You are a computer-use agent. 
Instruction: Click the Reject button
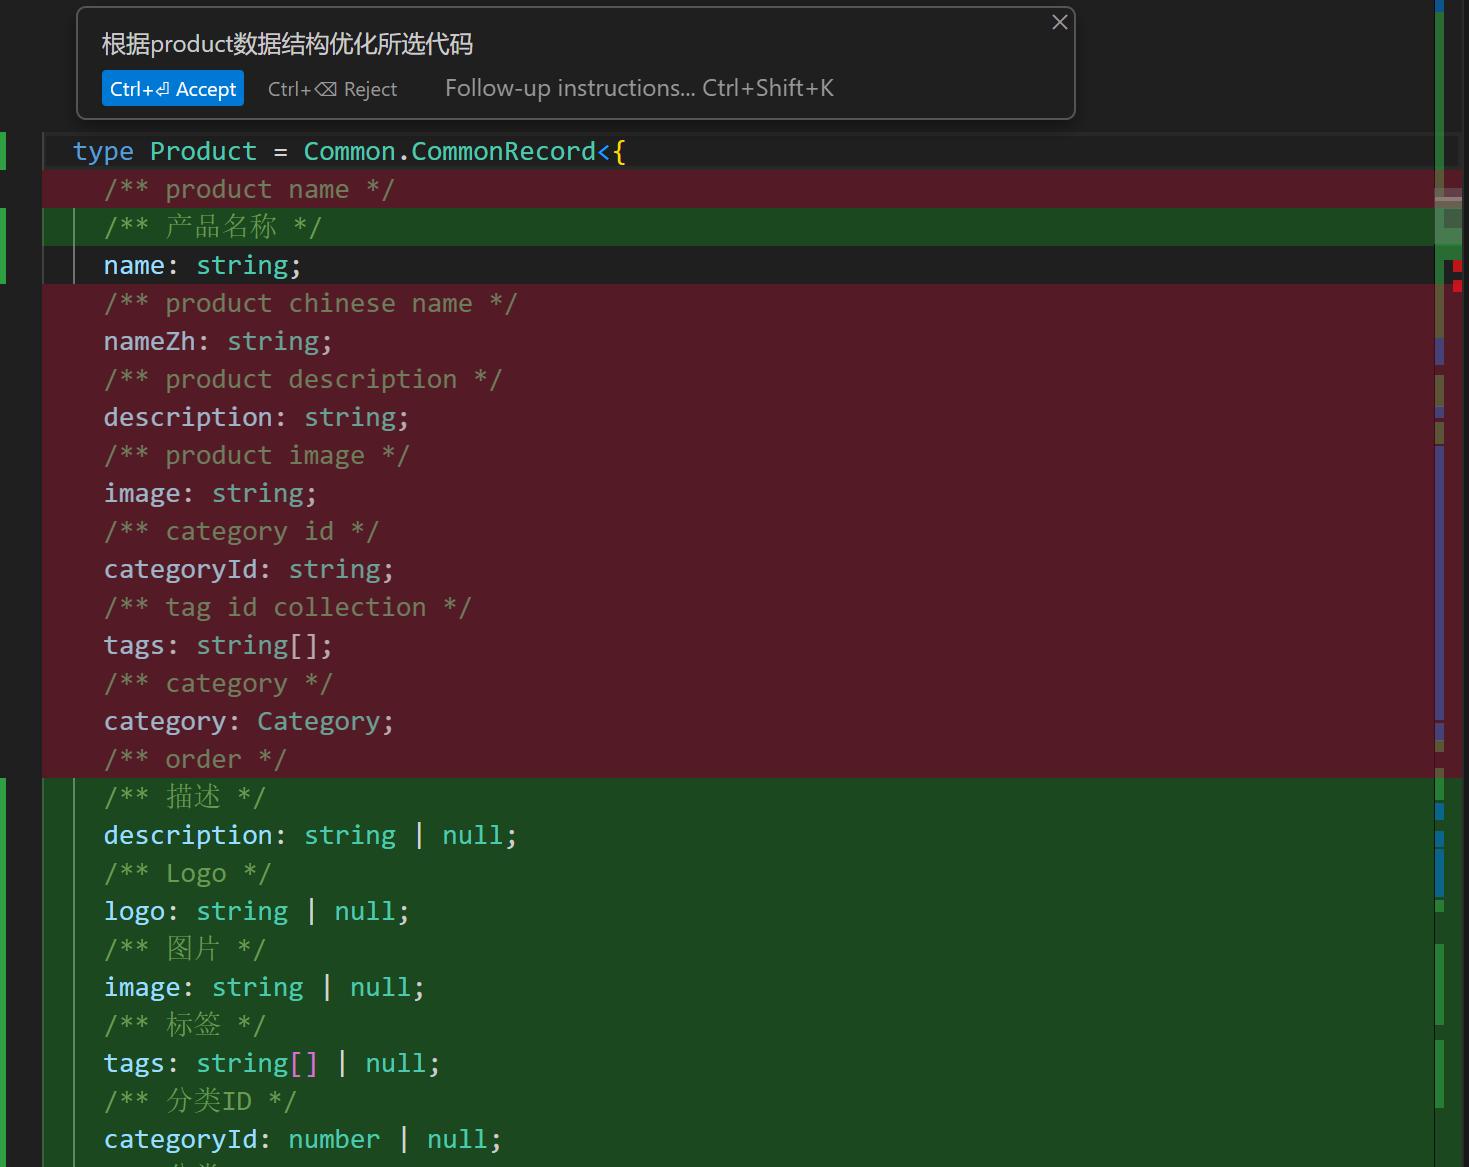tap(332, 89)
